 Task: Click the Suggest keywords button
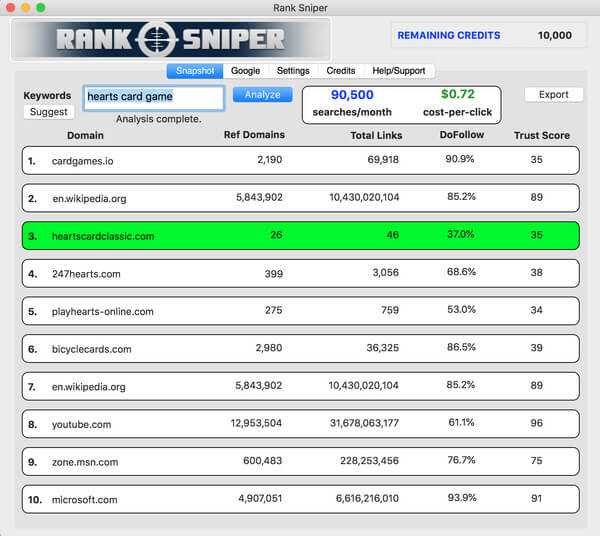49,112
